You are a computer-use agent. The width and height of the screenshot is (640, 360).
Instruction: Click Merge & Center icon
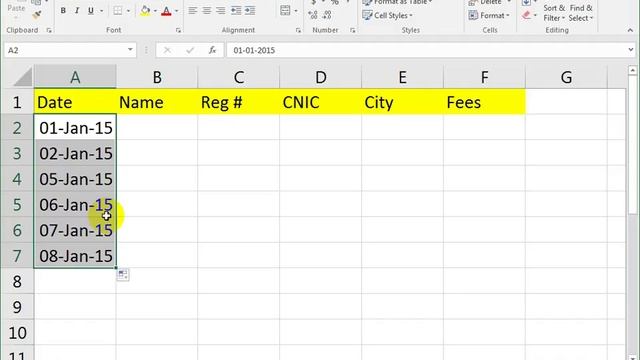pos(285,11)
